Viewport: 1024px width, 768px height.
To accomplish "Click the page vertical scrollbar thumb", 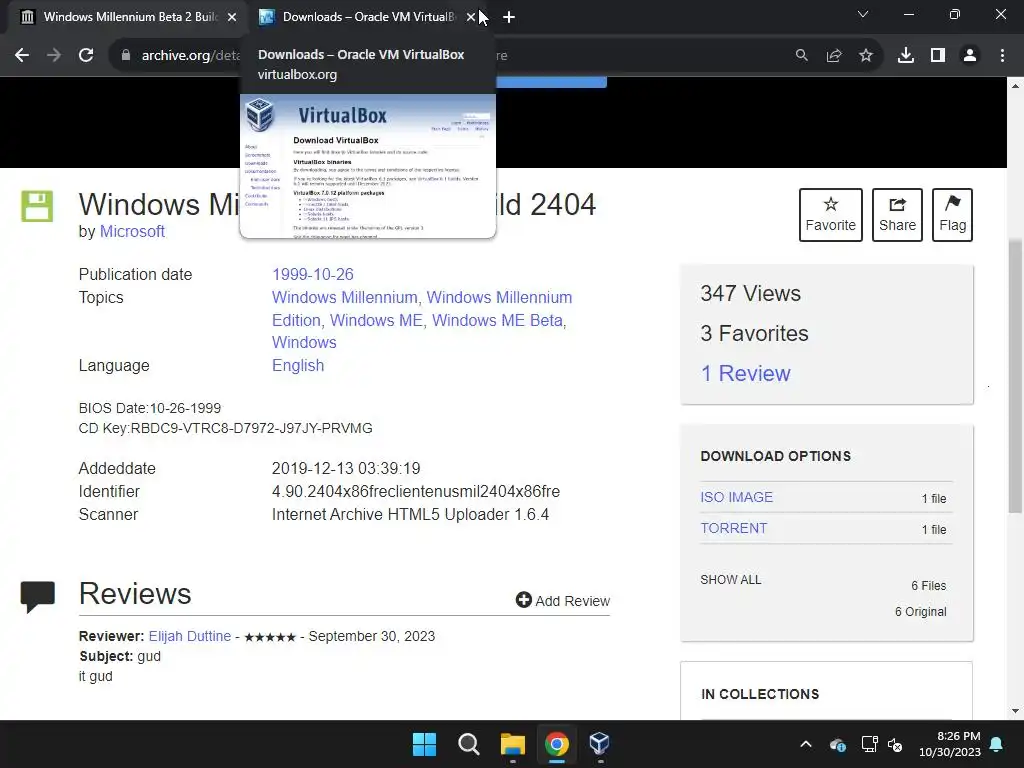I will click(x=1015, y=376).
